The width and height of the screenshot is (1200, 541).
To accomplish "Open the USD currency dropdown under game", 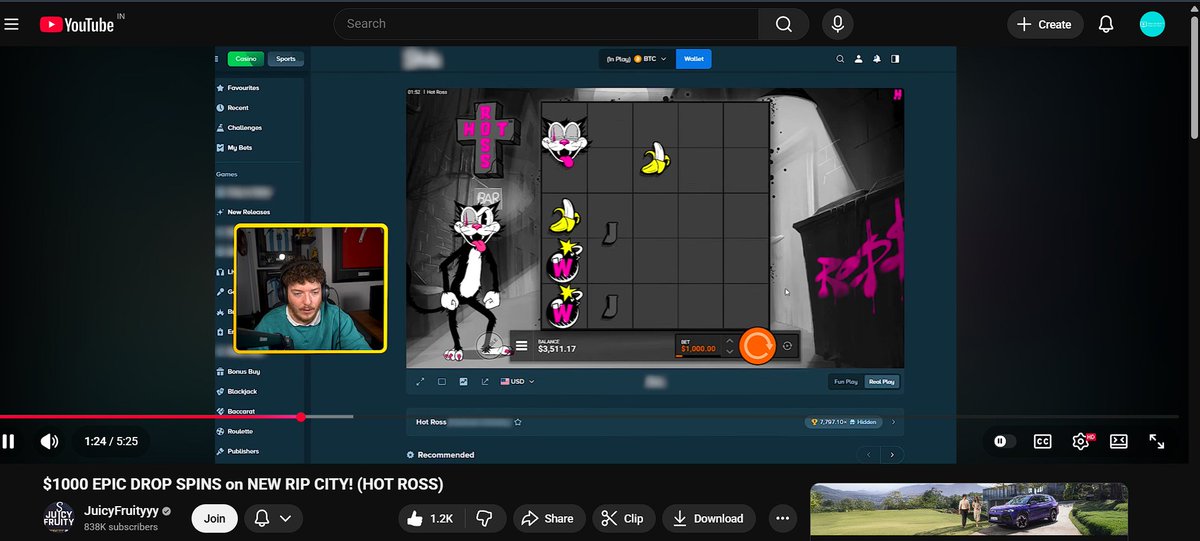I will pyautogui.click(x=517, y=381).
